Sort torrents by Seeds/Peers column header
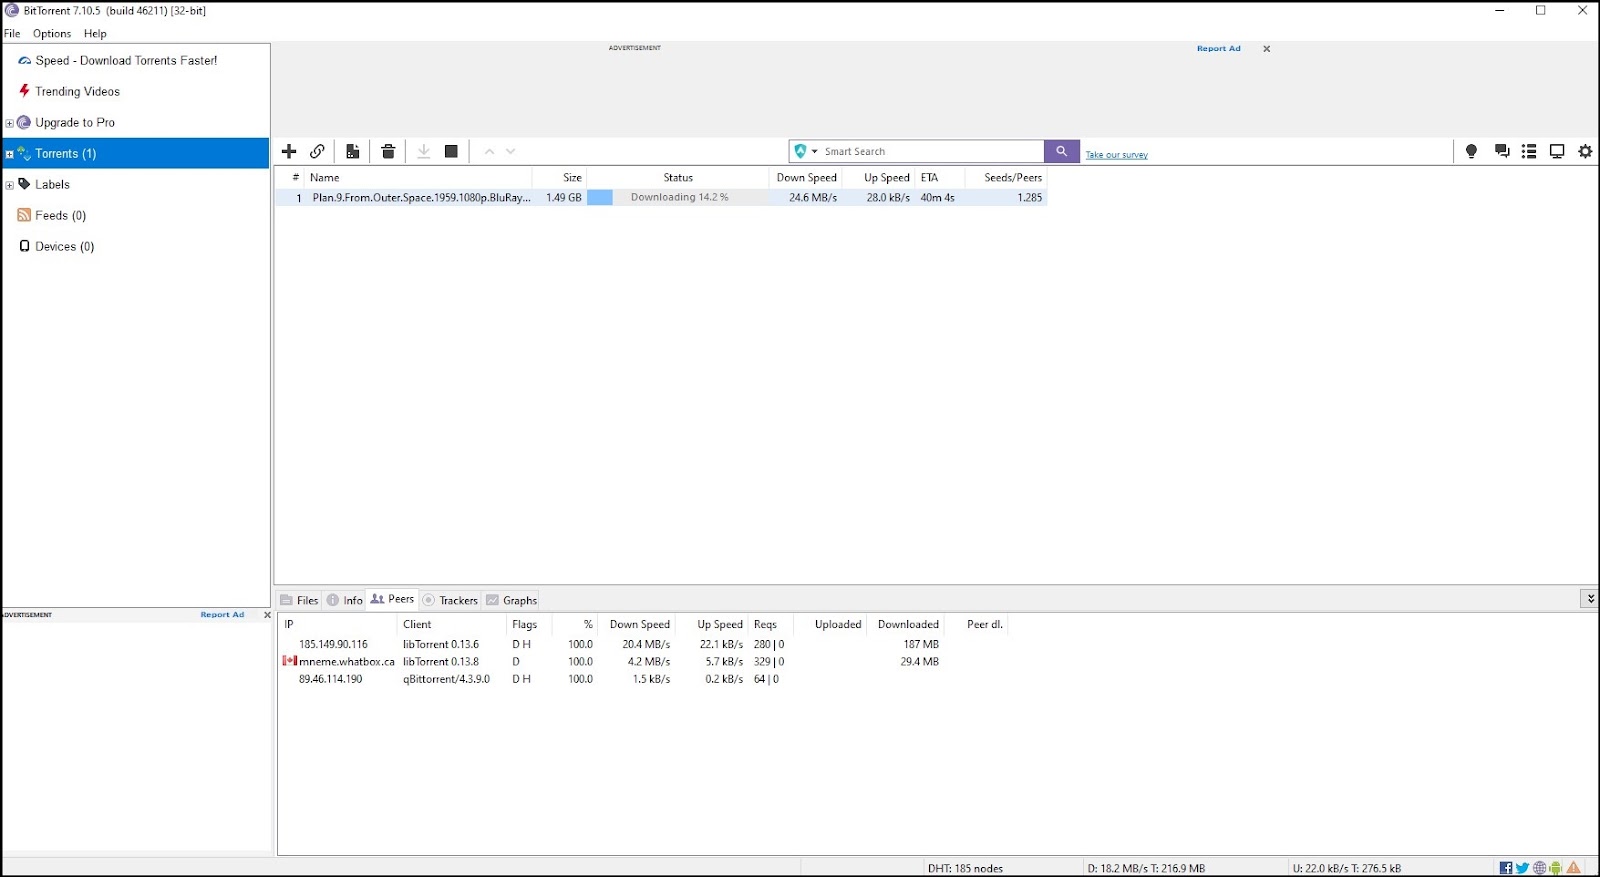Screen dimensions: 1600x877 click(1006, 177)
